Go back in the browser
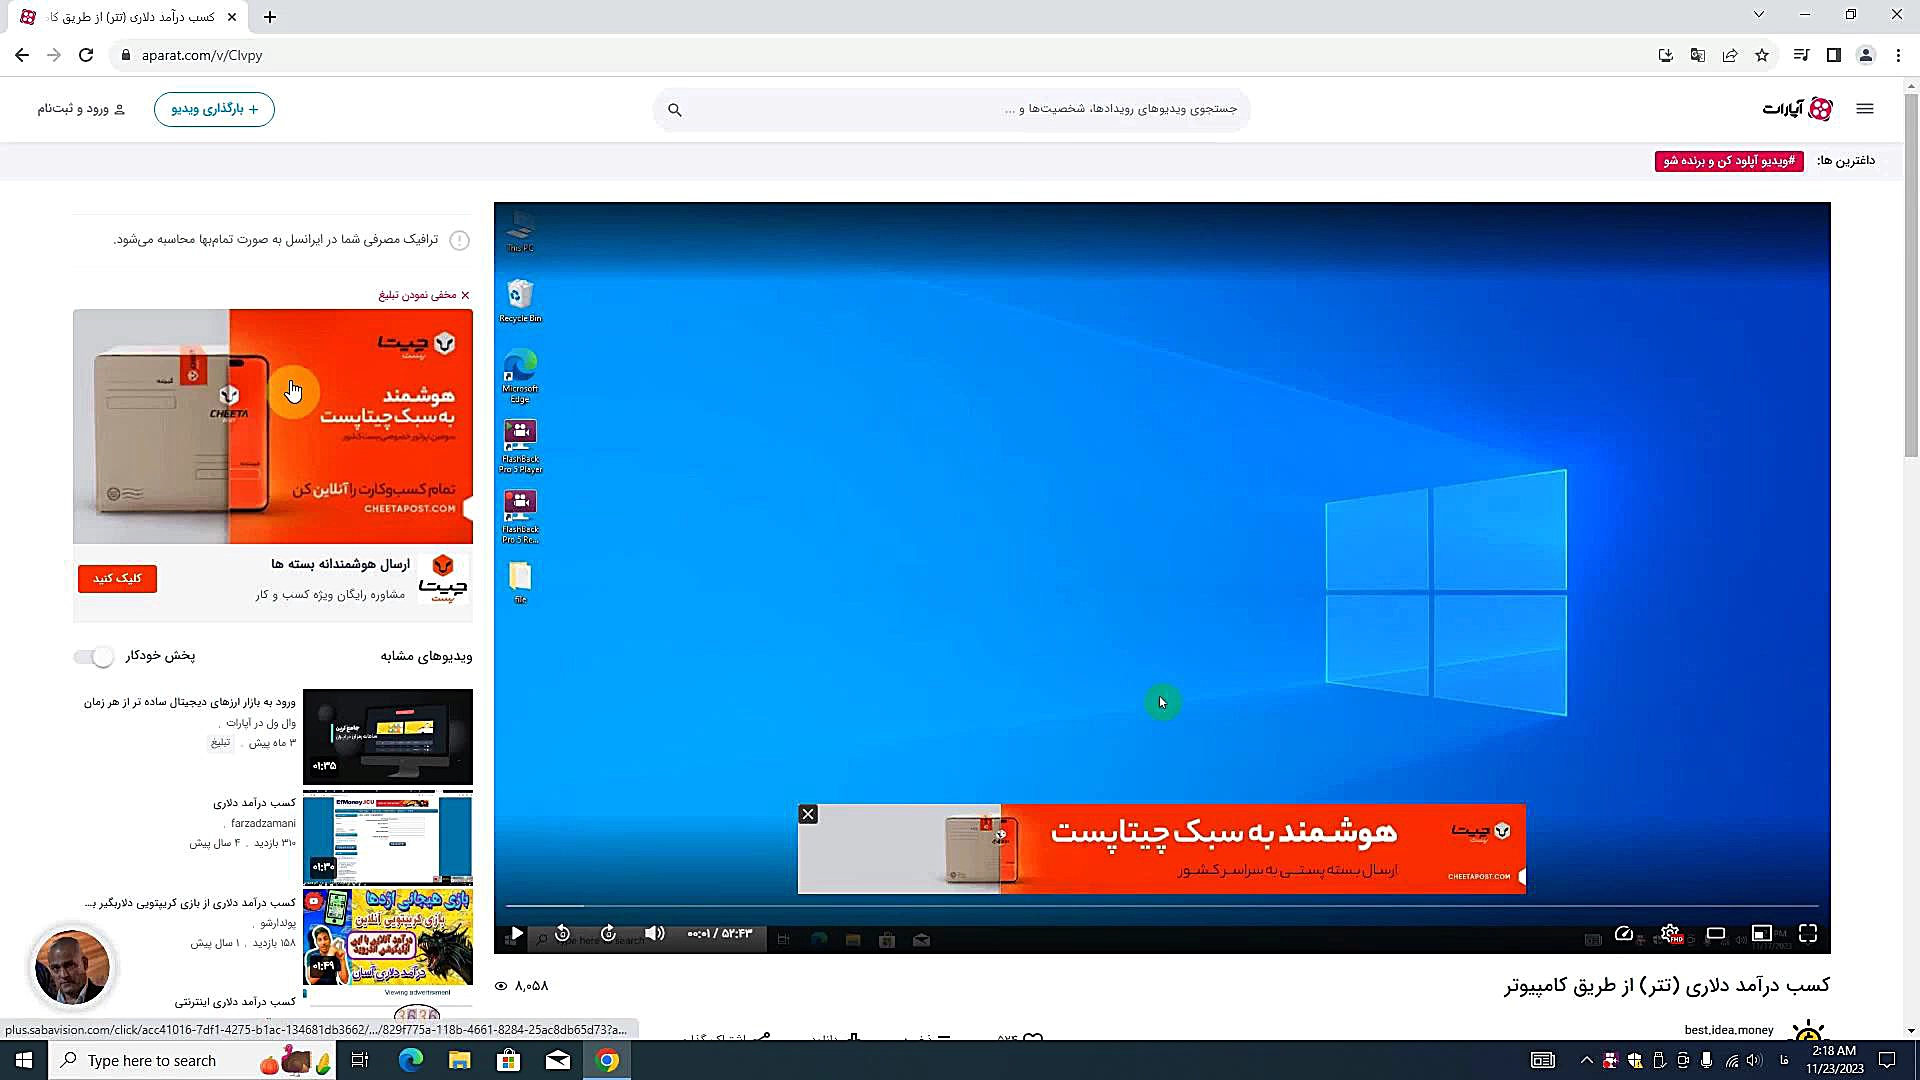Image resolution: width=1920 pixels, height=1080 pixels. pyautogui.click(x=22, y=55)
